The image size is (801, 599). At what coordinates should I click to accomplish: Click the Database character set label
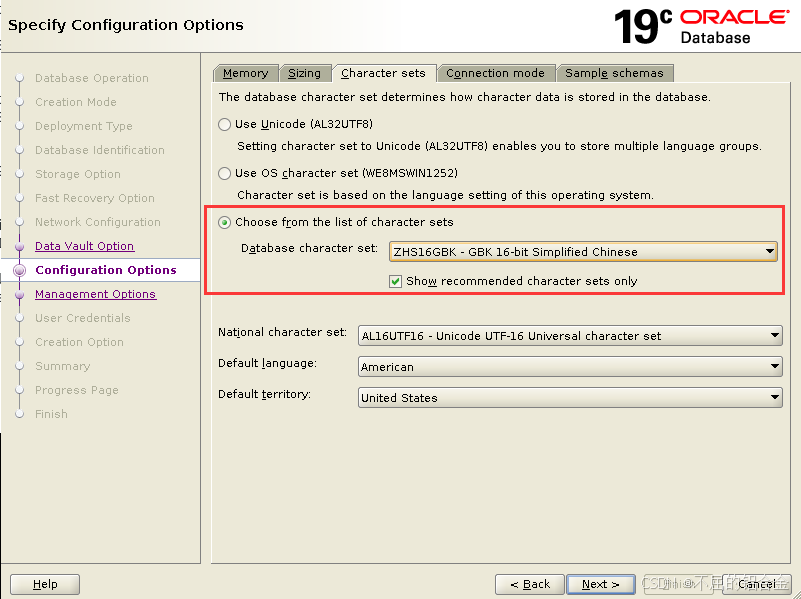[x=309, y=248]
